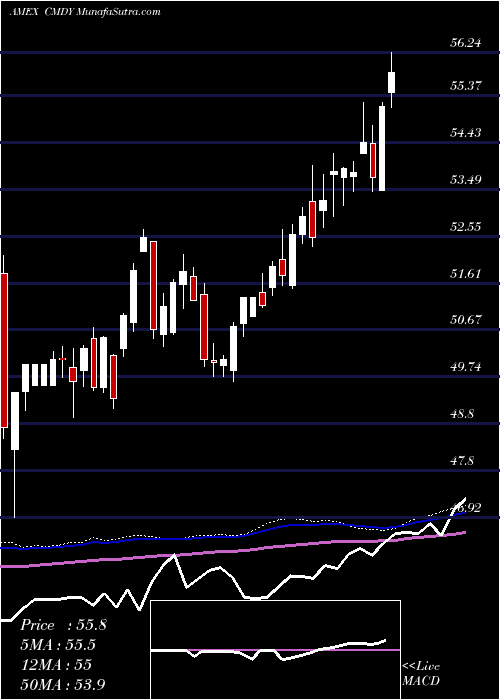Click the 49.74 price axis label
Image resolution: width=500 pixels, height=700 pixels.
click(465, 367)
